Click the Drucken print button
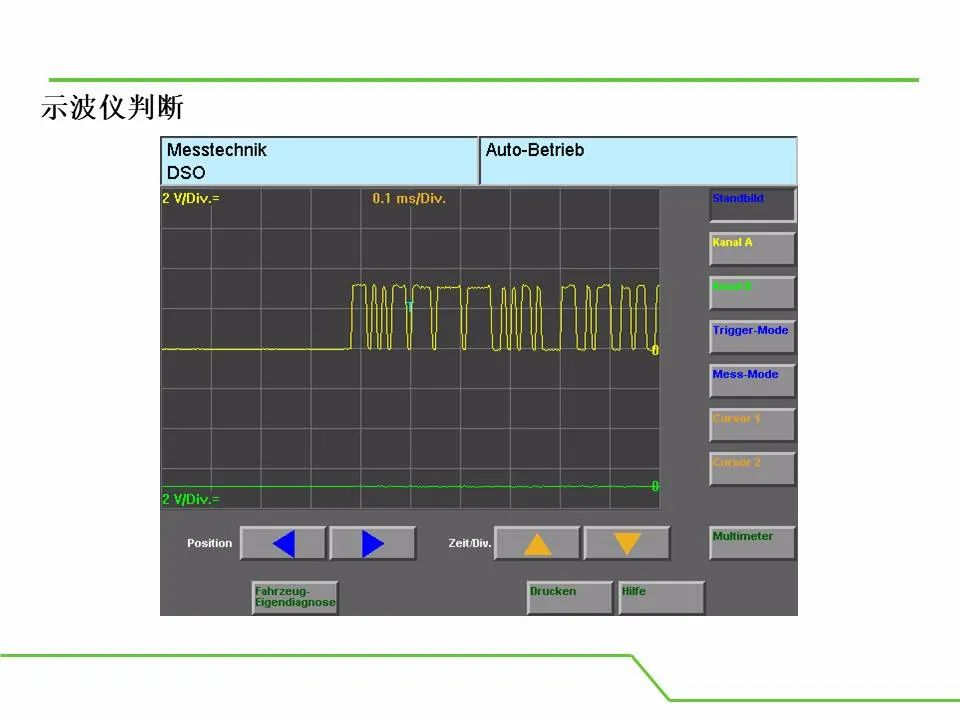Screen dimensions: 960x720 point(570,598)
